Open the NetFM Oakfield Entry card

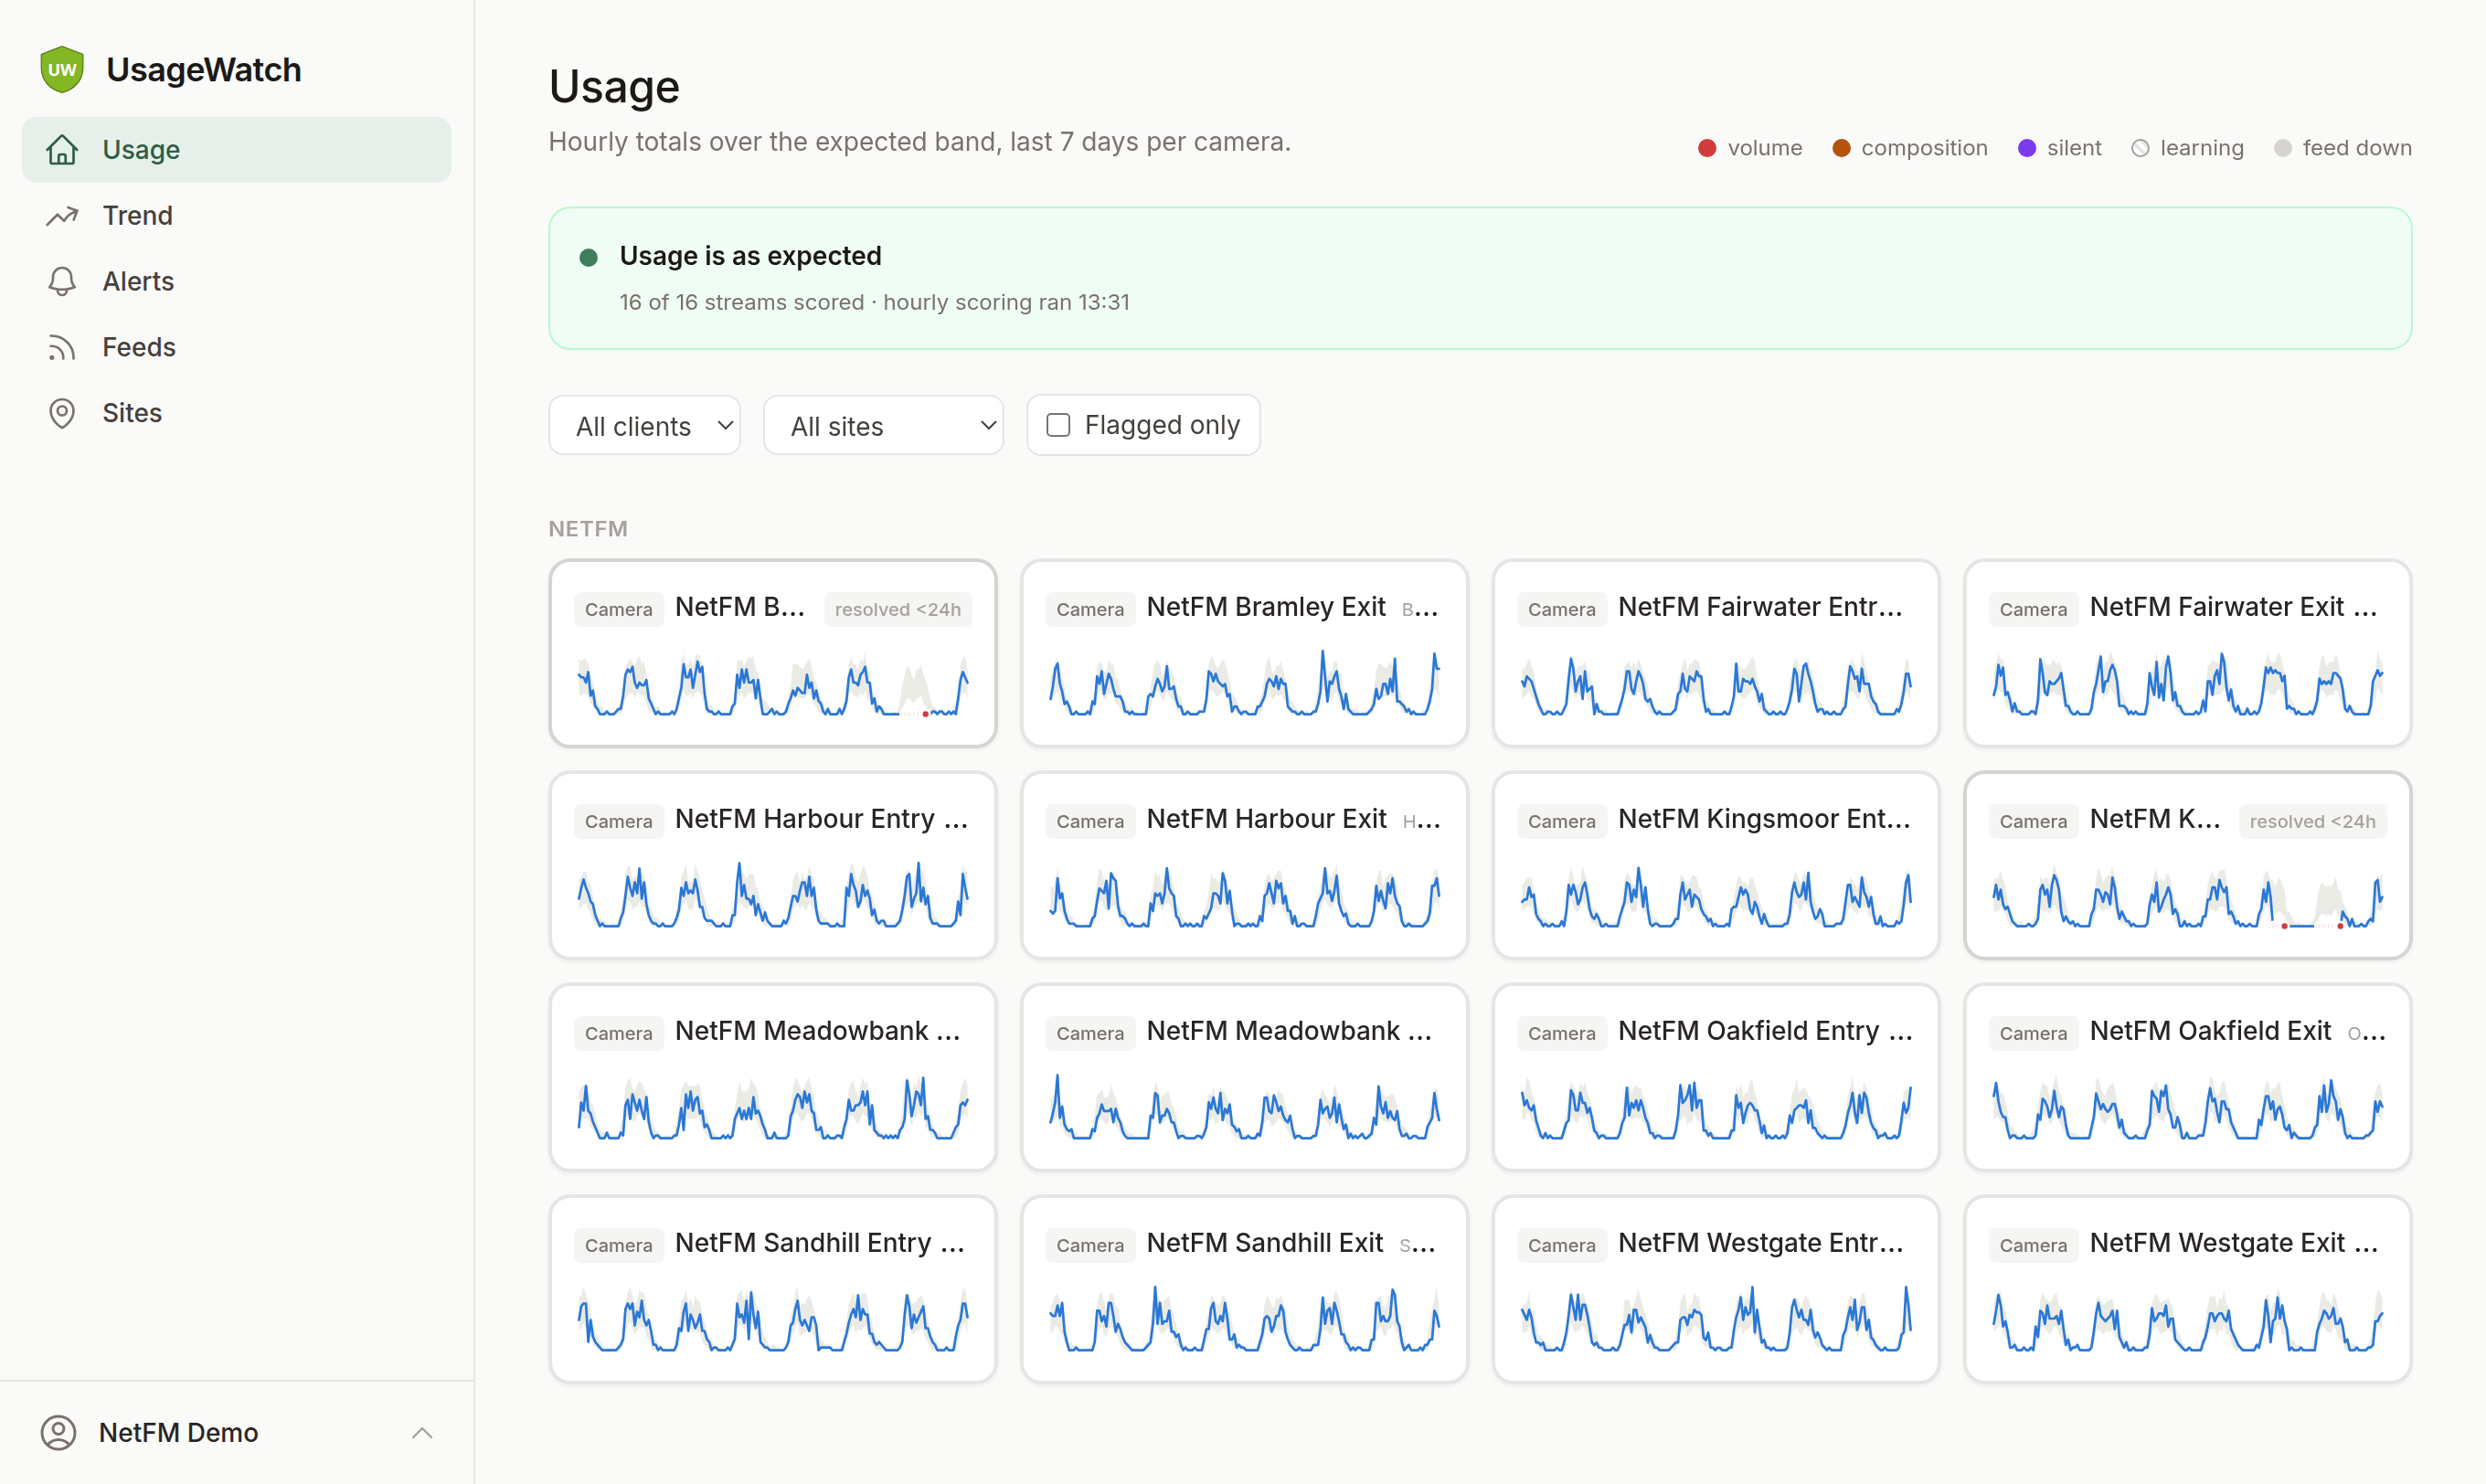pos(1716,1078)
